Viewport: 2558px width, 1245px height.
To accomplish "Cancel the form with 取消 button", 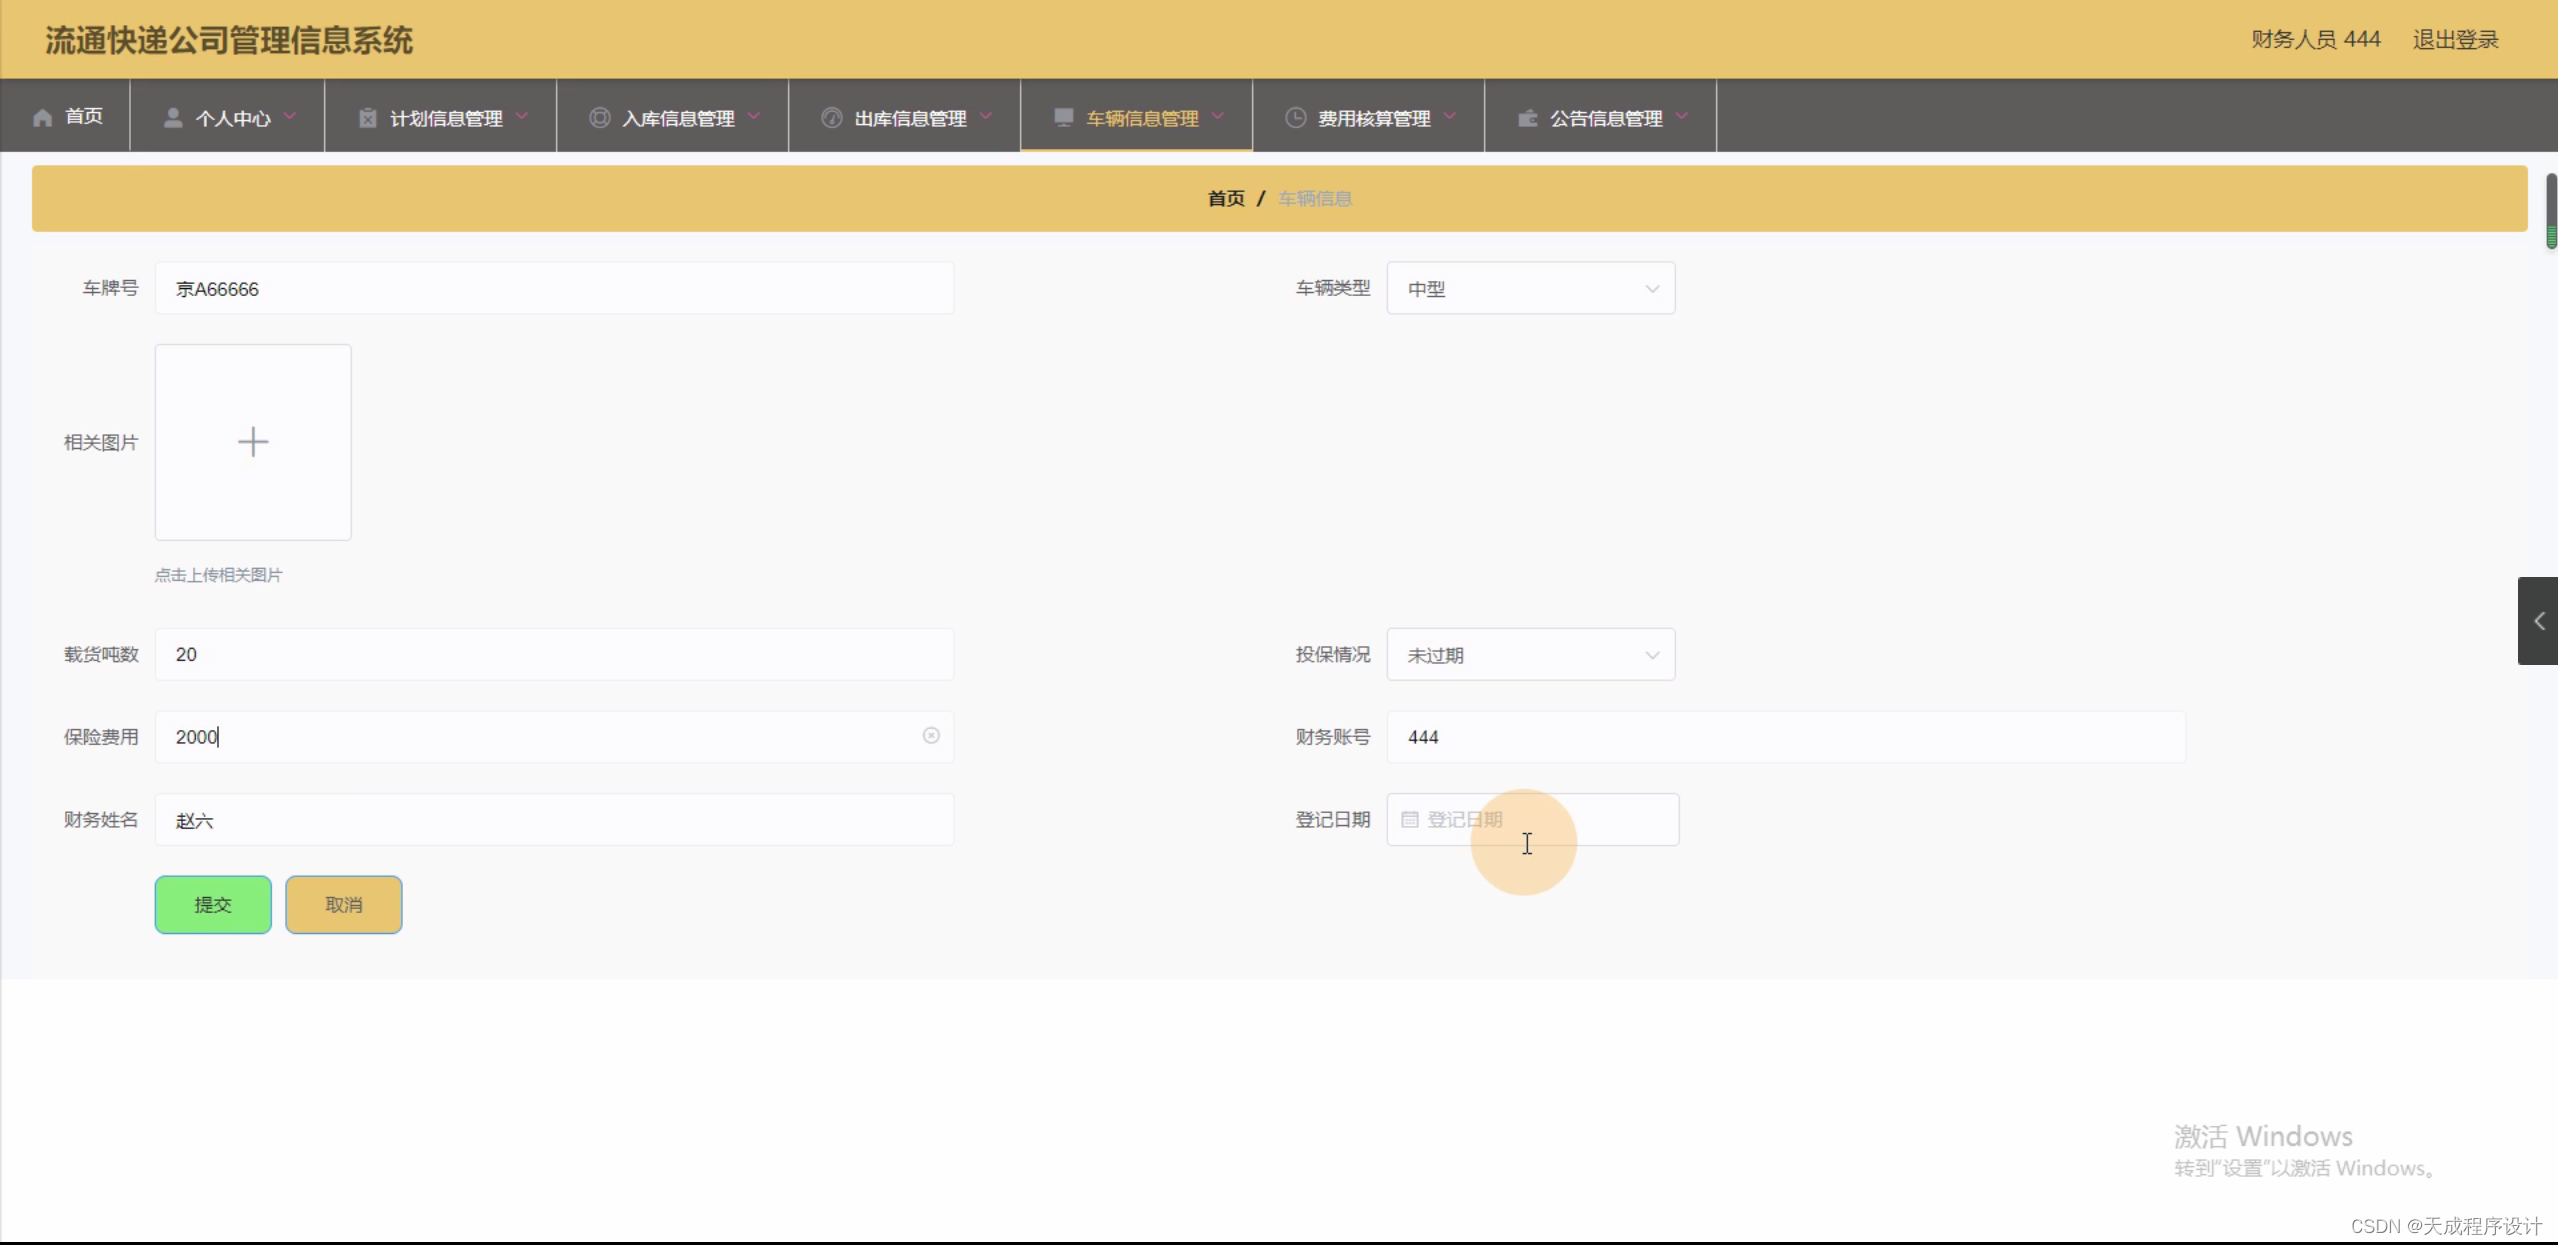I will (x=343, y=904).
